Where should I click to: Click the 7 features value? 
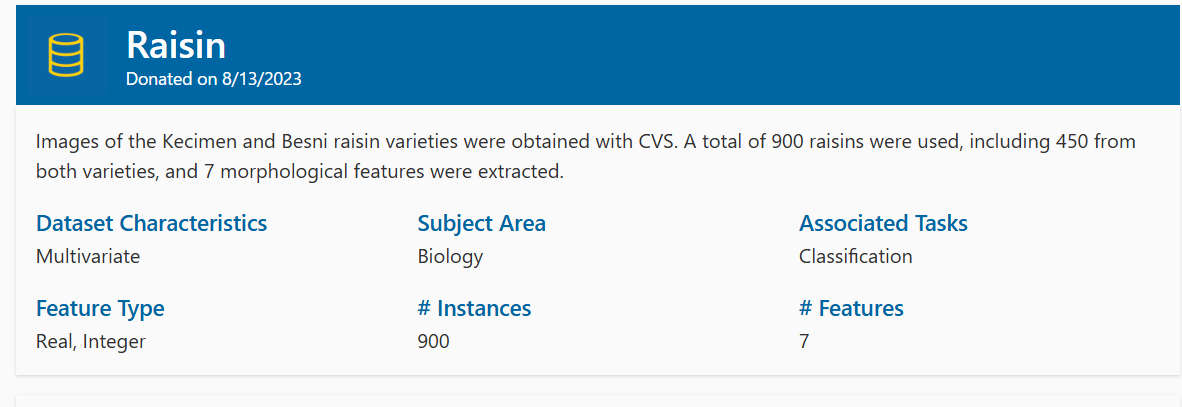[x=804, y=341]
